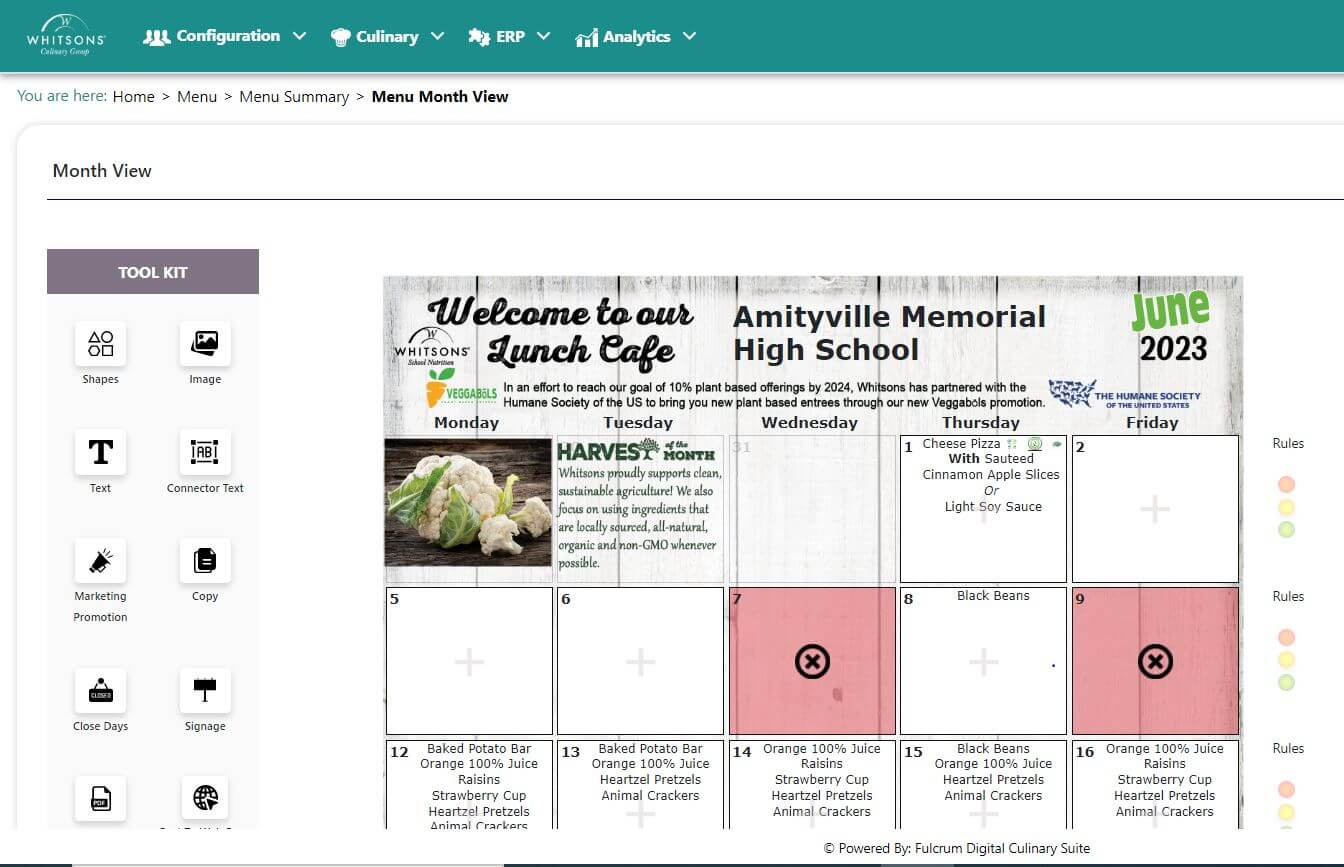Image resolution: width=1344 pixels, height=867 pixels.
Task: Go to Home in the breadcrumb
Action: click(x=133, y=97)
